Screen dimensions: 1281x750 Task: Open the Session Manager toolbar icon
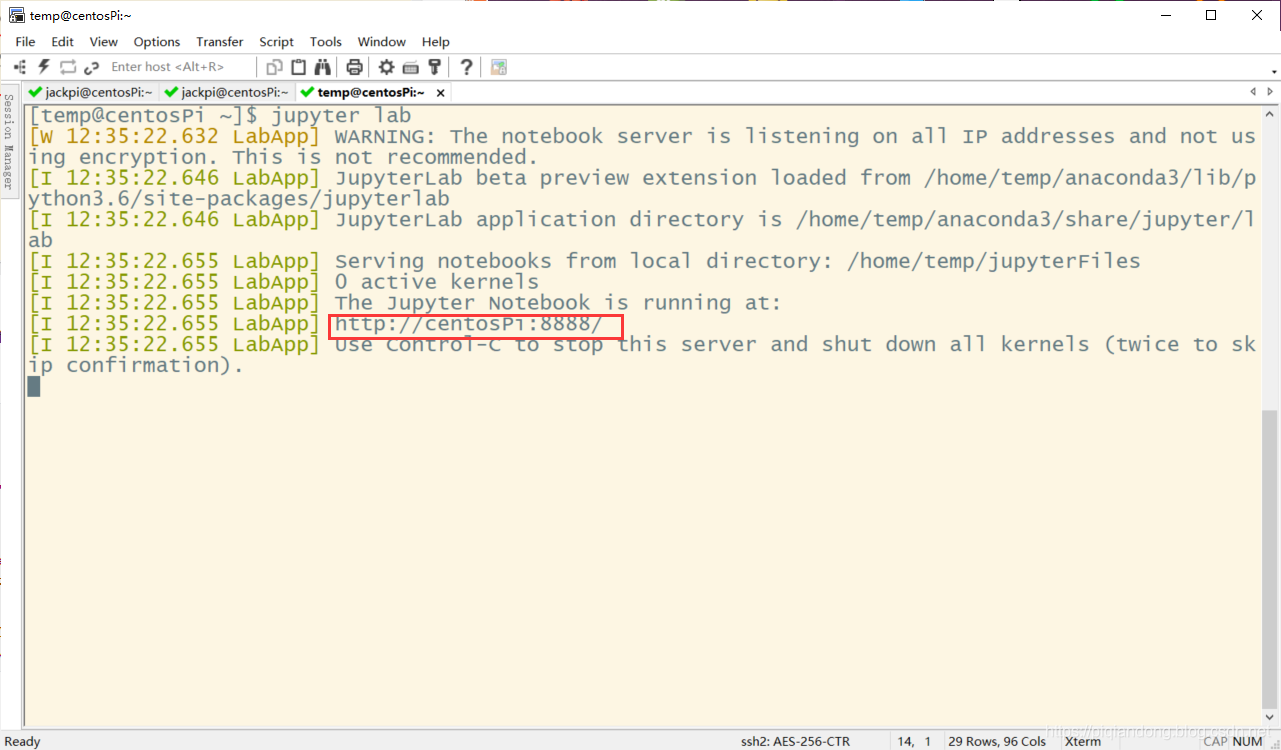pos(20,67)
